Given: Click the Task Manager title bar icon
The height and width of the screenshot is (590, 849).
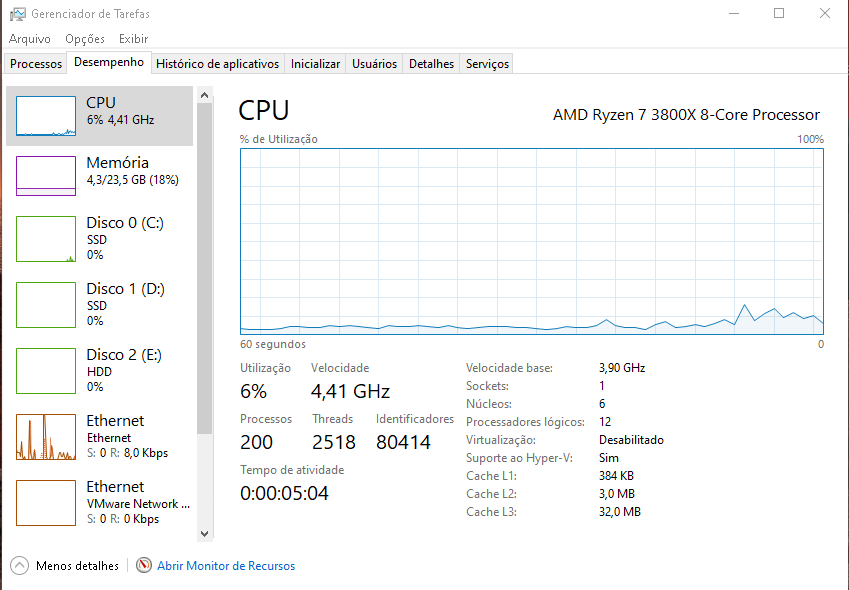Looking at the screenshot, I should coord(17,14).
